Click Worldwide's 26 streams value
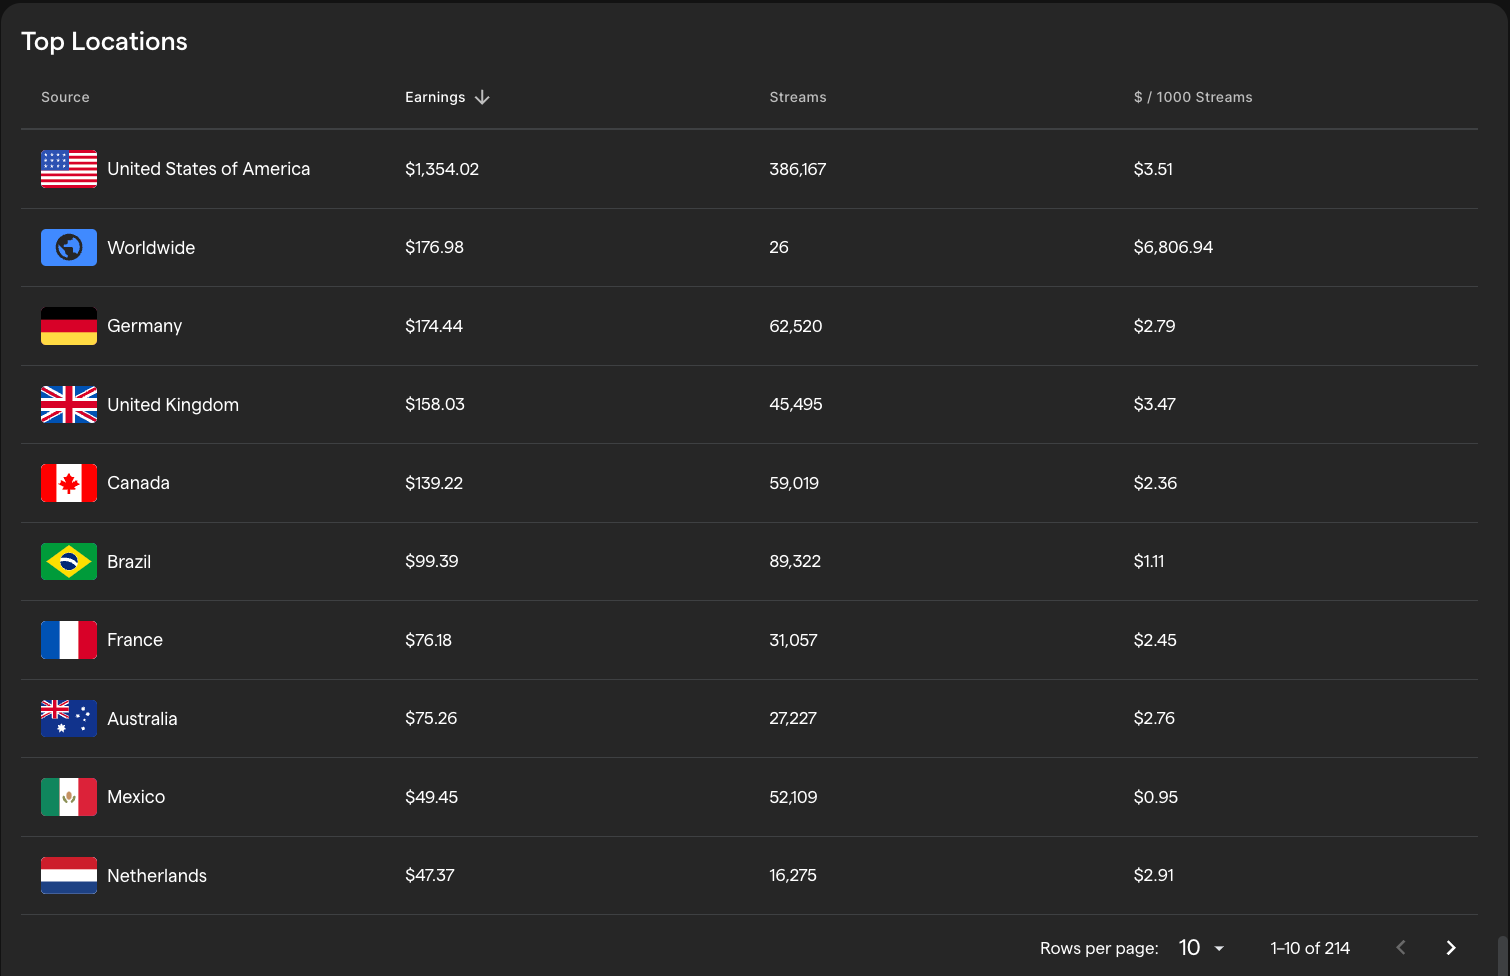The height and width of the screenshot is (976, 1510). click(779, 247)
